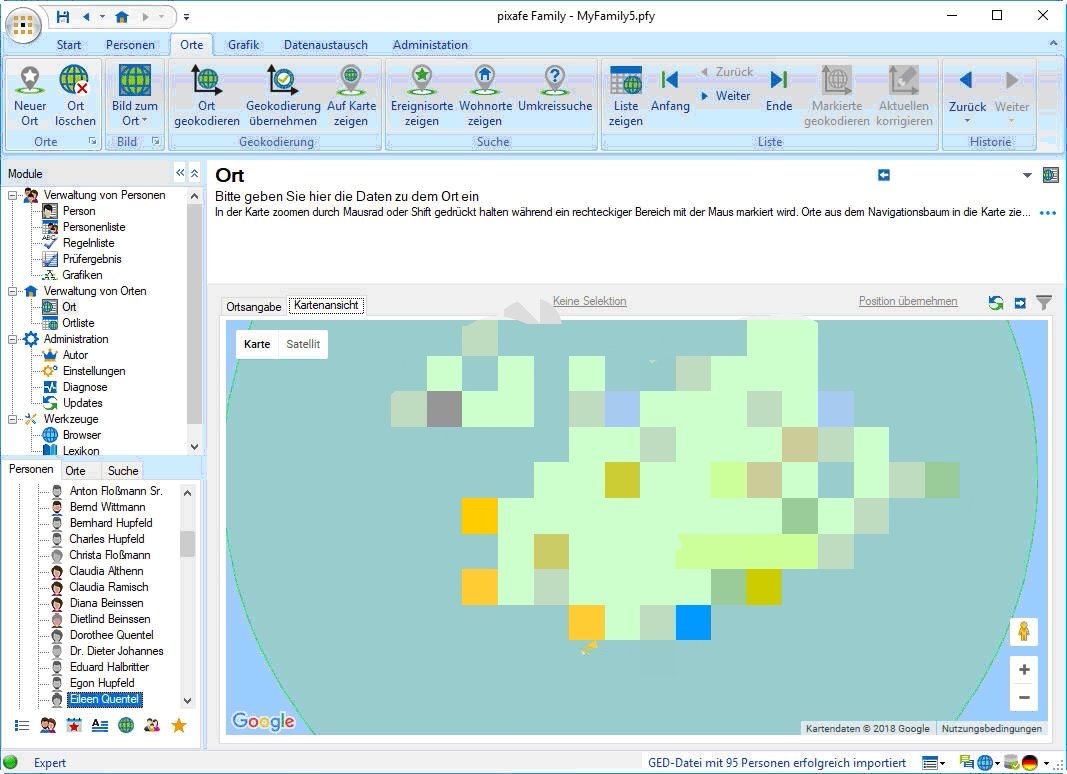Click the Street View pegman icon
The image size is (1067, 774).
point(1023,632)
